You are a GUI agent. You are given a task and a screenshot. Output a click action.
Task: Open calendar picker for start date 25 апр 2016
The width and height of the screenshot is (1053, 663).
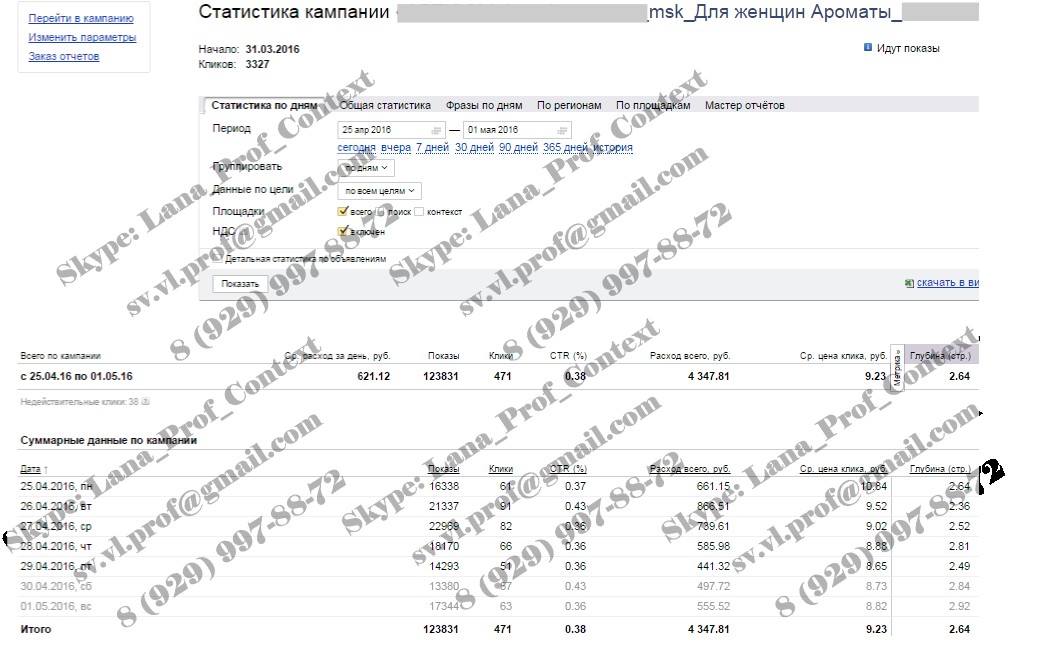(x=436, y=130)
